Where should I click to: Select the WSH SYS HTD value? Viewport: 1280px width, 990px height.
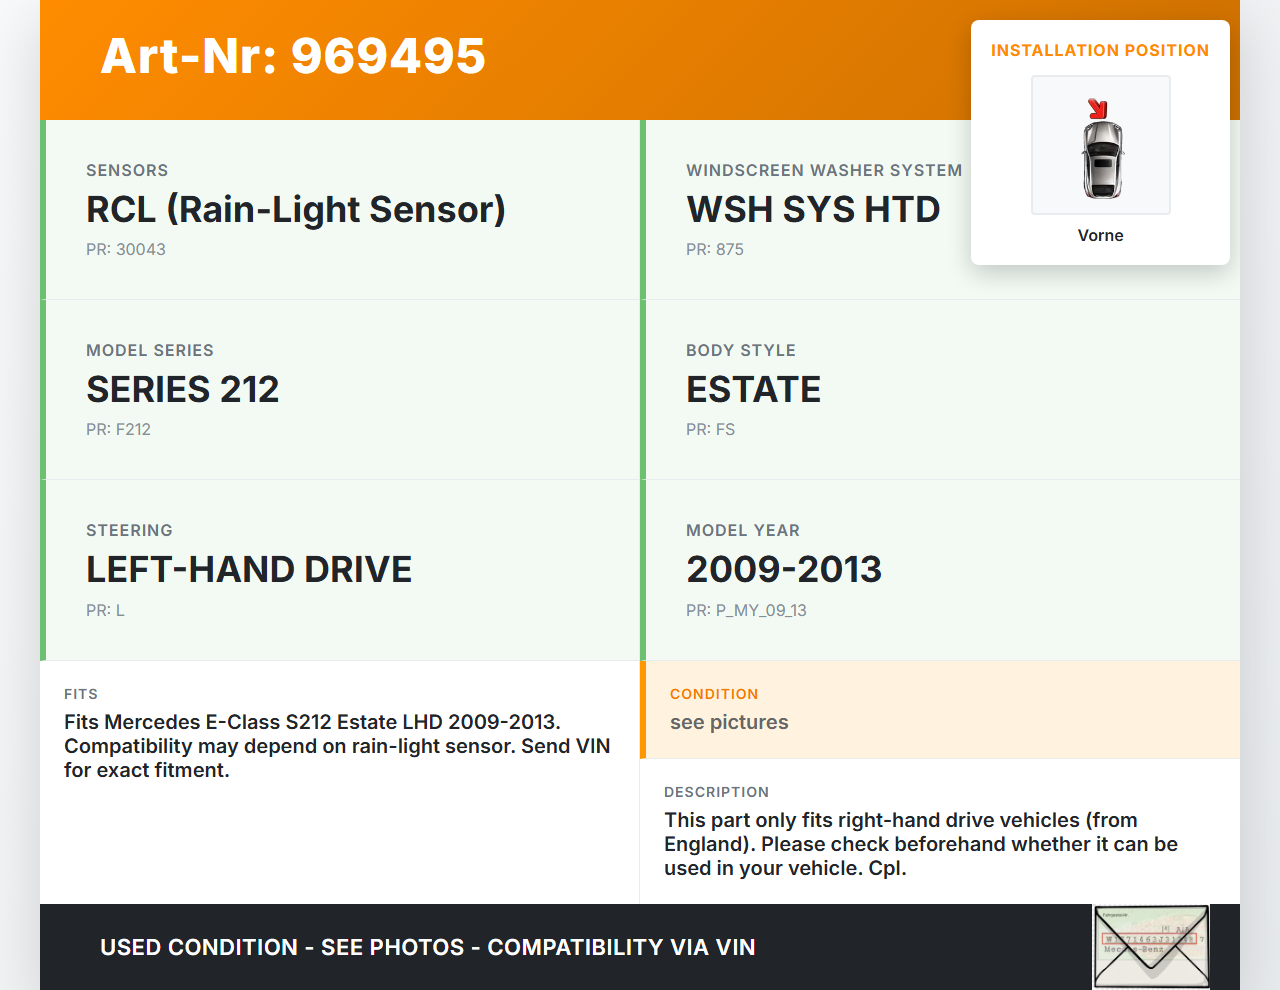coord(813,209)
